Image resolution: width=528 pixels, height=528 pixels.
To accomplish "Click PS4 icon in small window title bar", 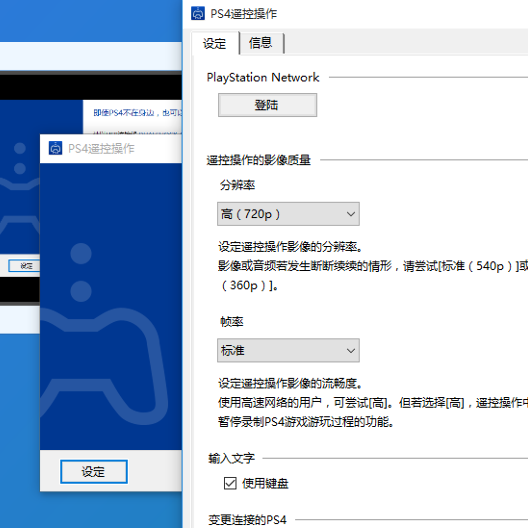I will click(x=55, y=148).
